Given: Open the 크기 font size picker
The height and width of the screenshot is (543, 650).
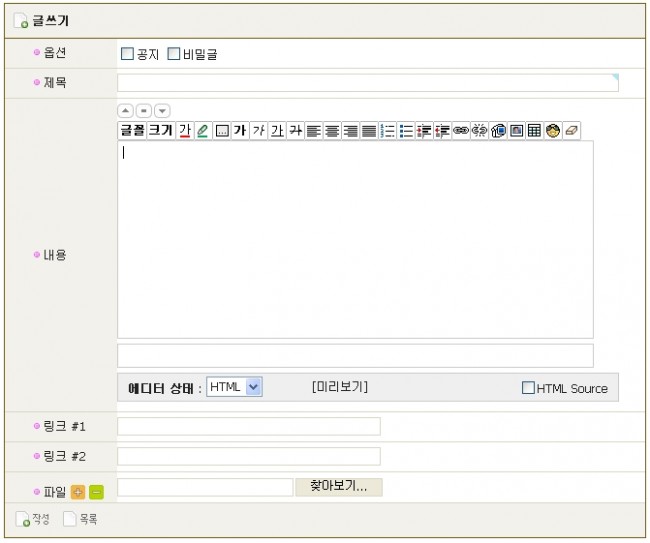Looking at the screenshot, I should pyautogui.click(x=160, y=131).
